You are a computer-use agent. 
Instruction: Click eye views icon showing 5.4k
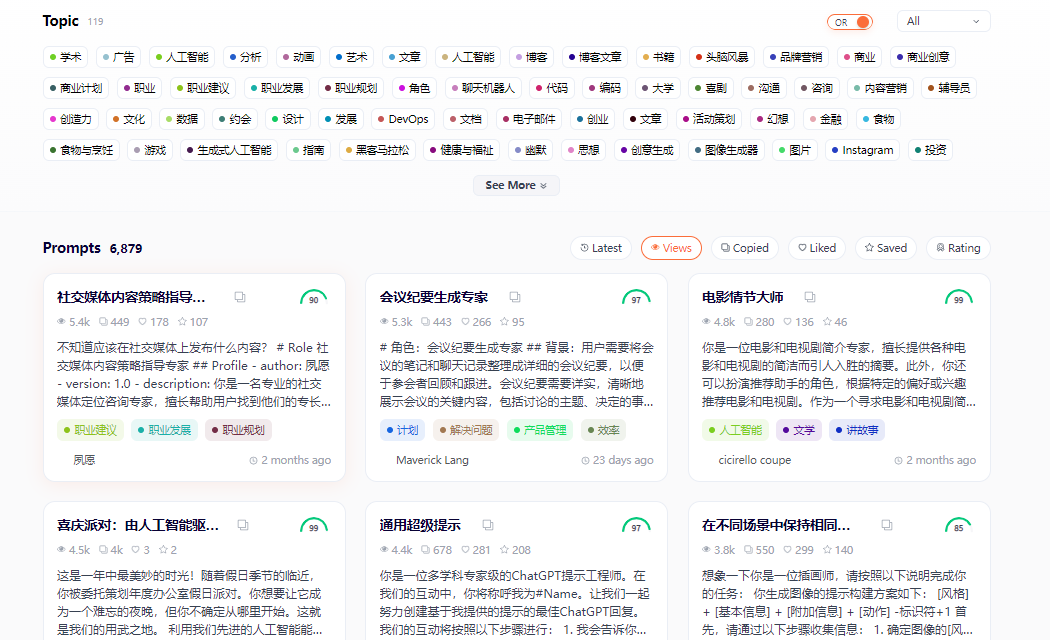[62, 322]
